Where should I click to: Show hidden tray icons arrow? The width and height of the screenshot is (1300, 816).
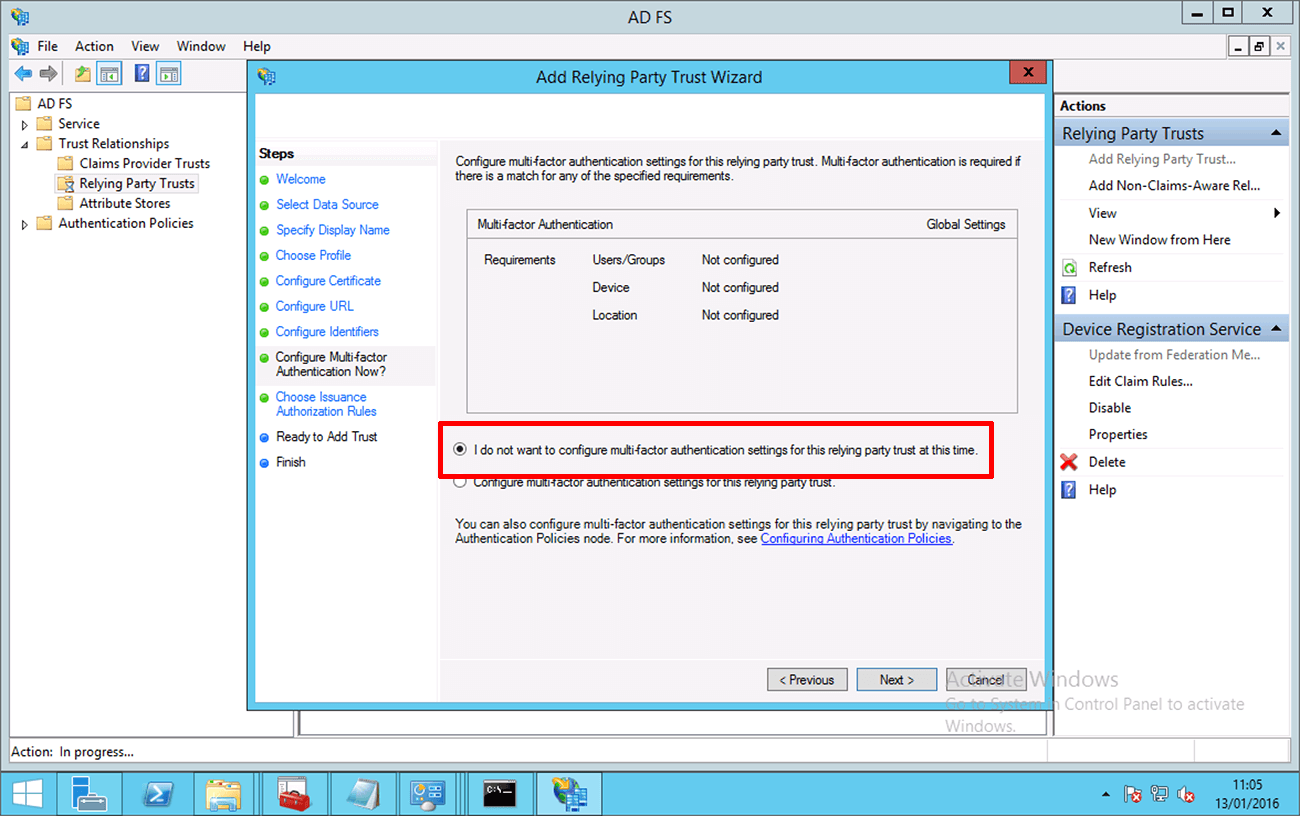(x=1106, y=795)
